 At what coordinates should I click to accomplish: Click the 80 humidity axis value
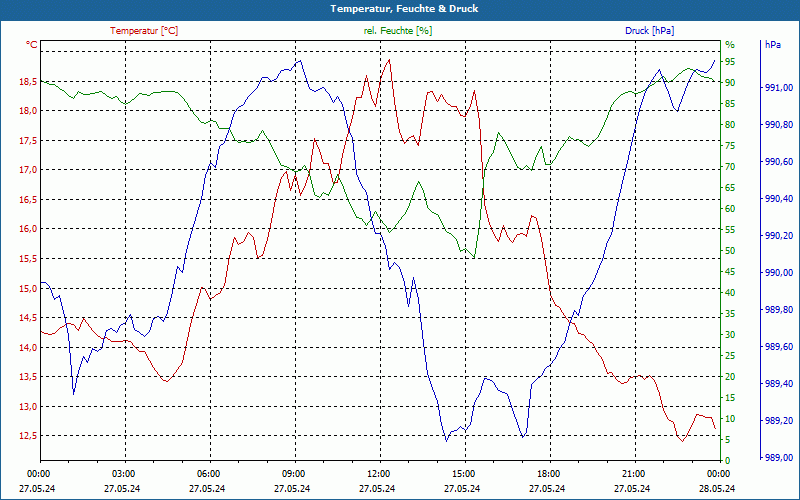click(x=730, y=124)
